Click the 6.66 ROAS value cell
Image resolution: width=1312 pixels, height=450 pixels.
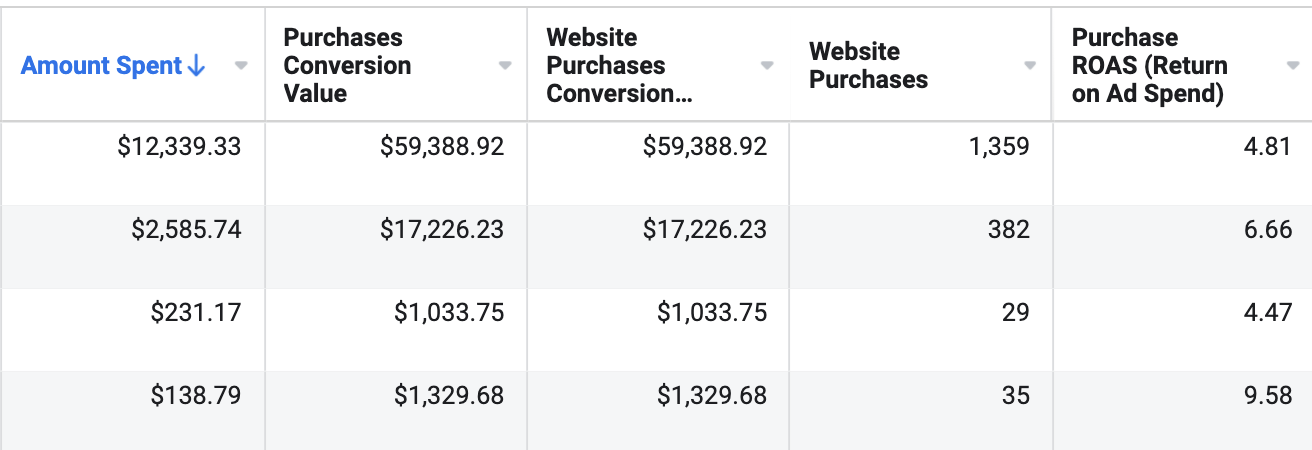1268,230
